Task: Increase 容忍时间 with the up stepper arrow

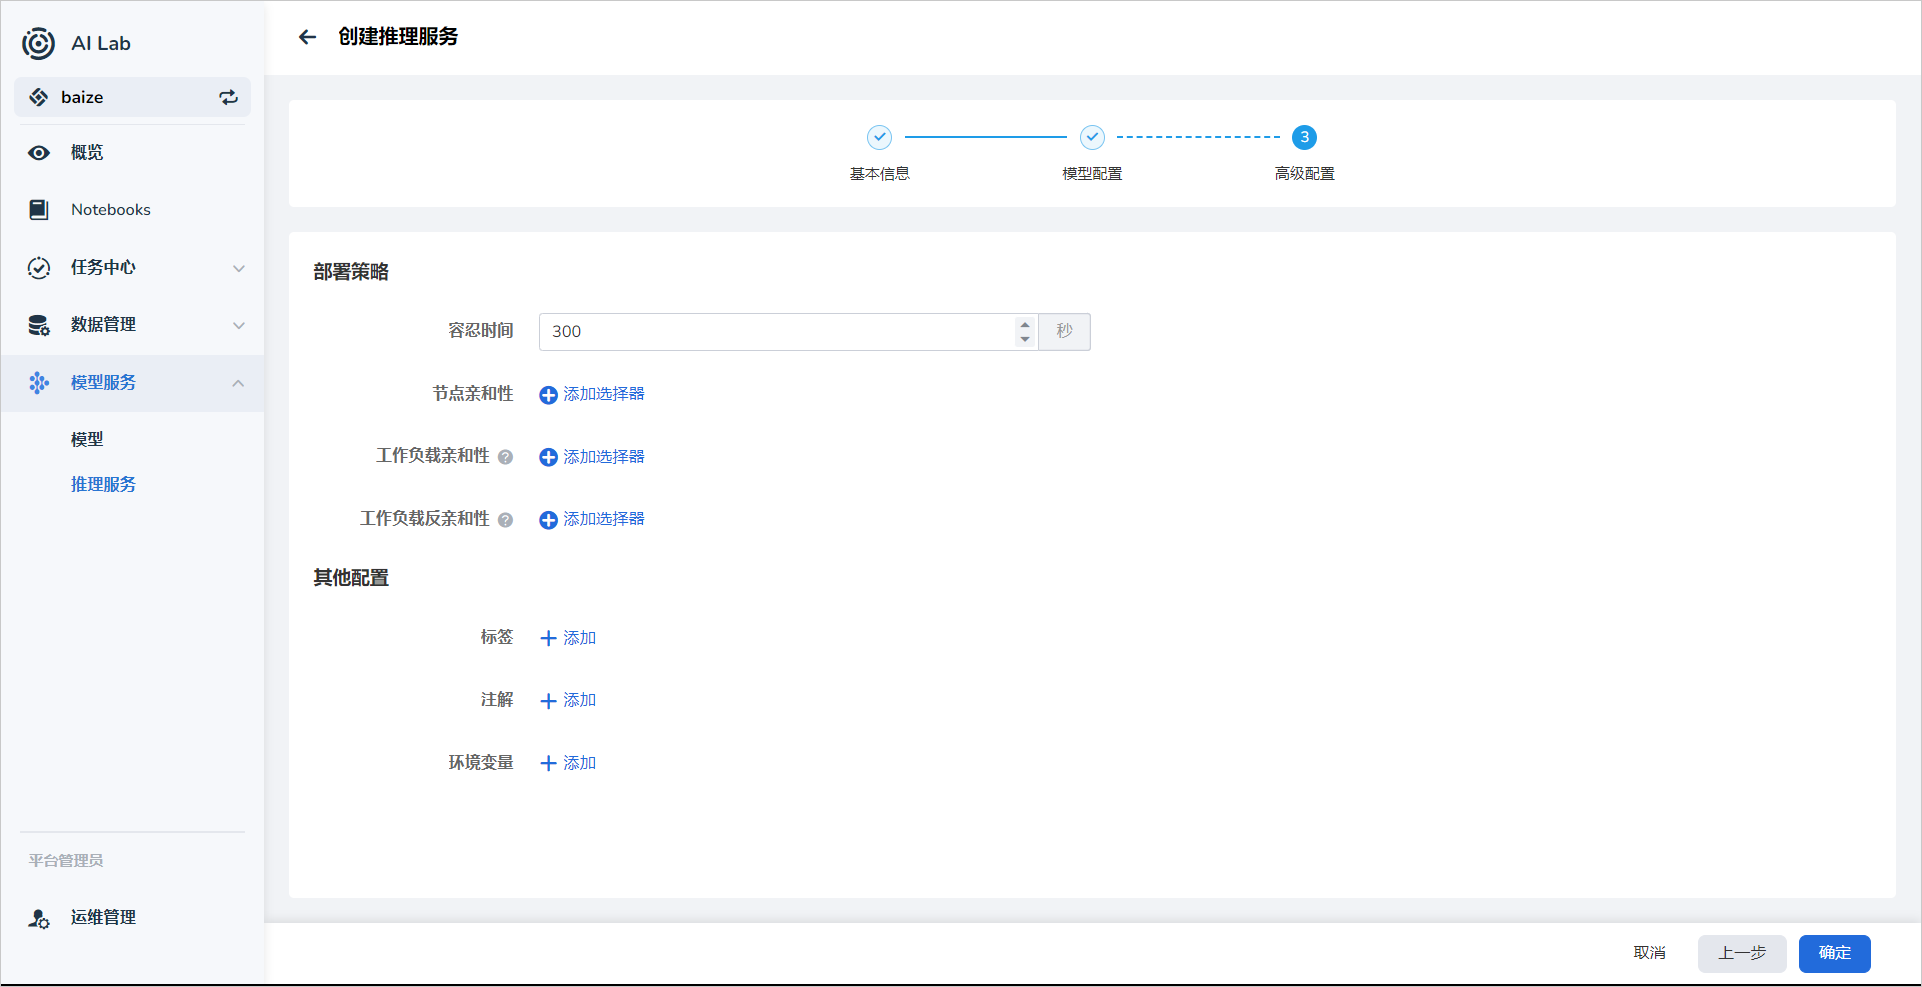Action: coord(1025,324)
